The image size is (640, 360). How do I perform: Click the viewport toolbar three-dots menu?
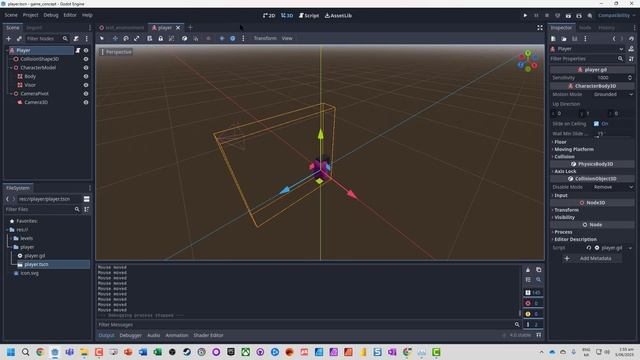pyautogui.click(x=243, y=38)
